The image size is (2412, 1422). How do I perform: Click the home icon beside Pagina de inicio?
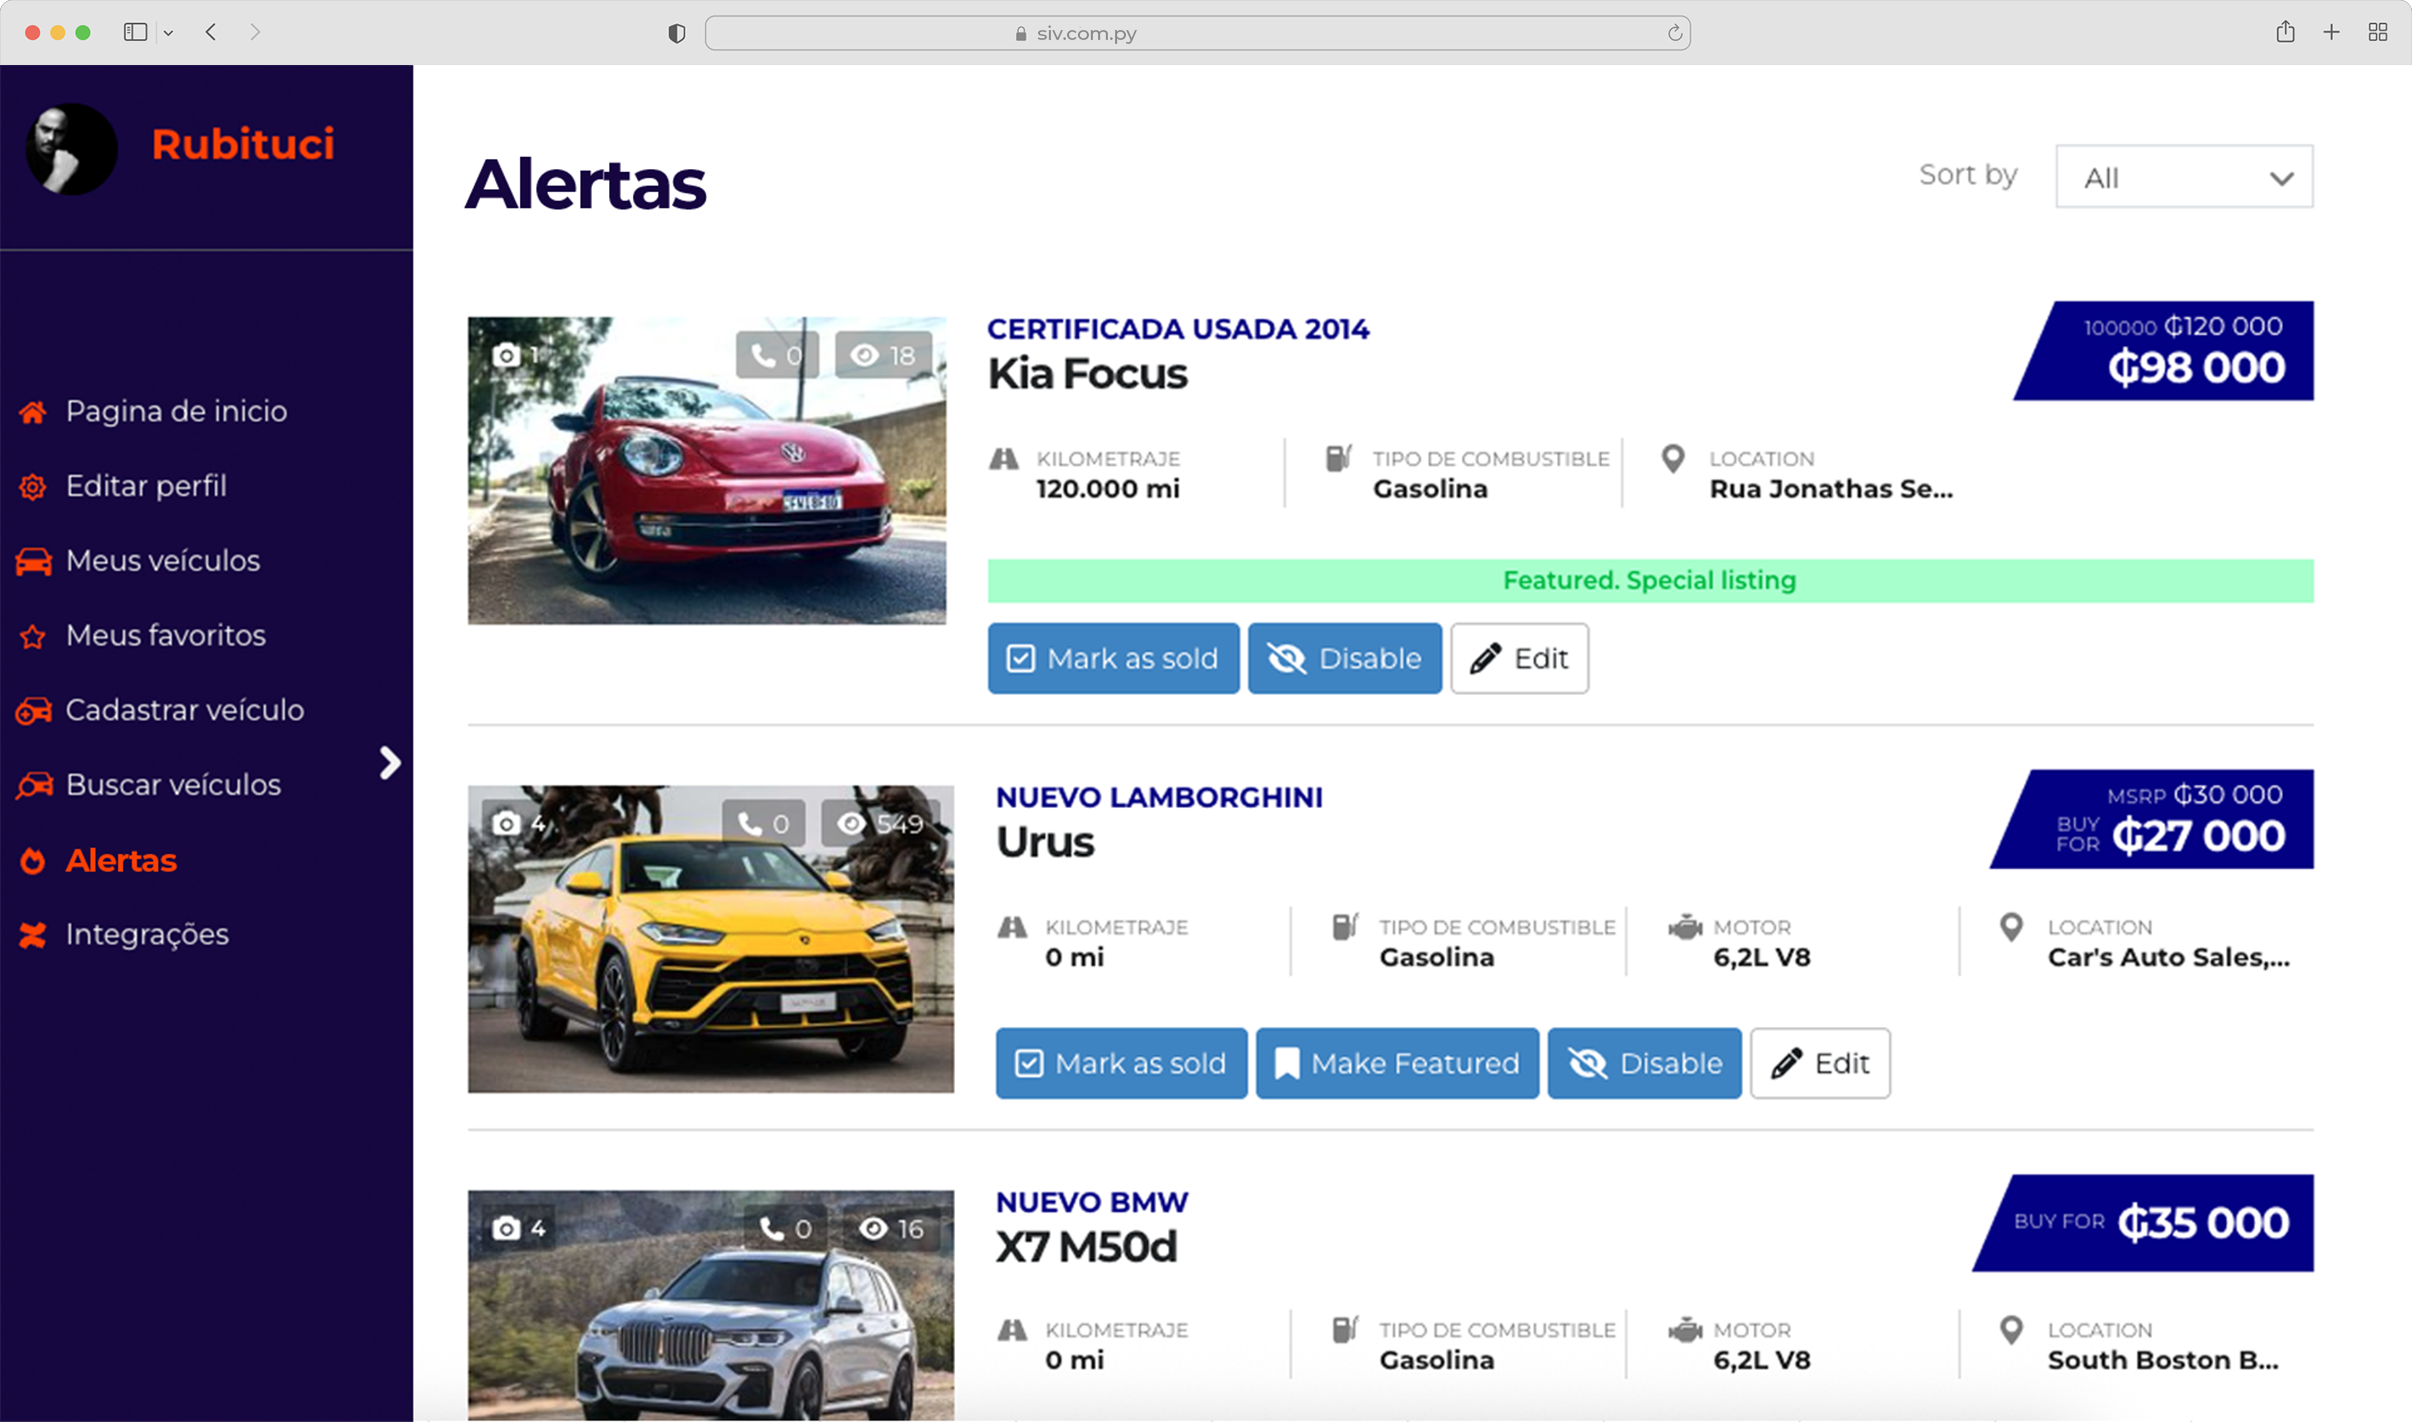32,411
